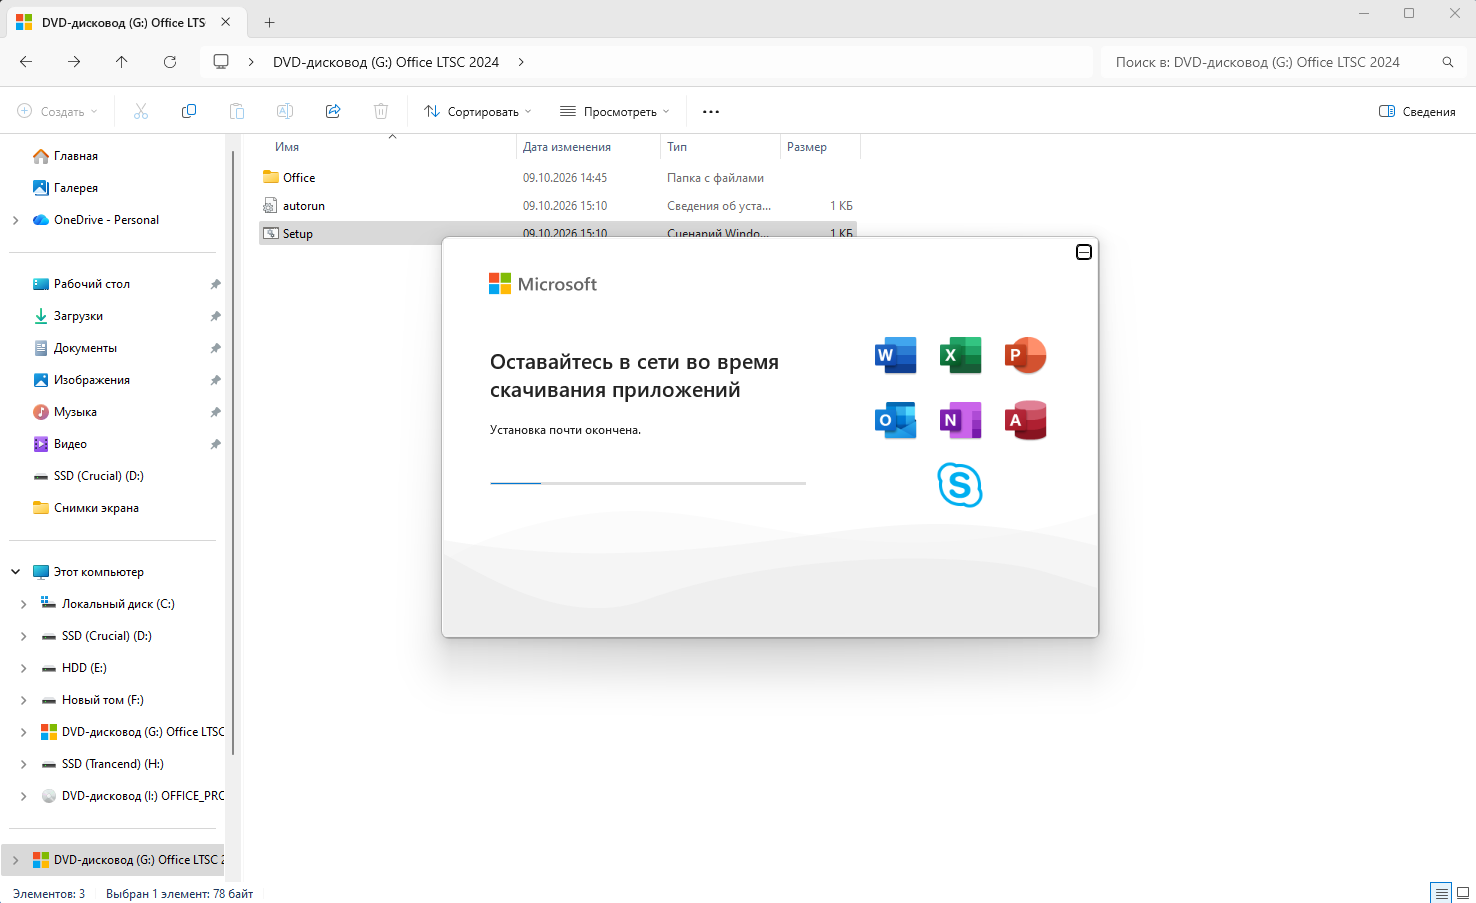This screenshot has height=903, width=1476.
Task: Click the Microsoft logo in installer
Action: click(x=543, y=284)
